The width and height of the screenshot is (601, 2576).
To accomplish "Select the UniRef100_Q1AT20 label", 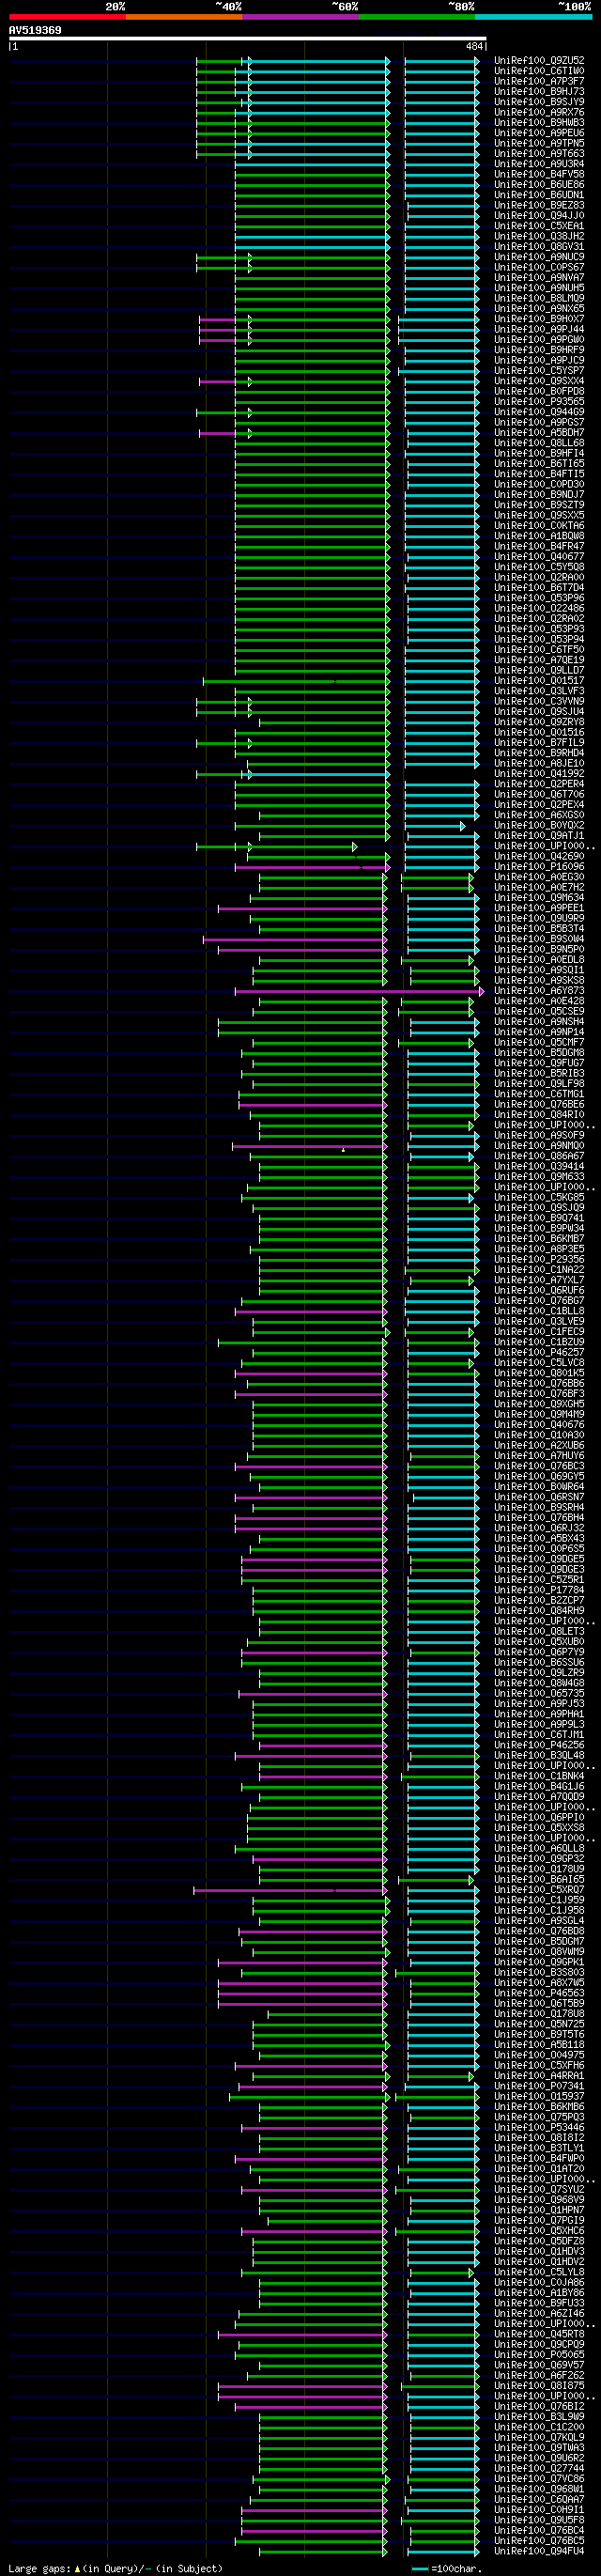I will tap(539, 2169).
